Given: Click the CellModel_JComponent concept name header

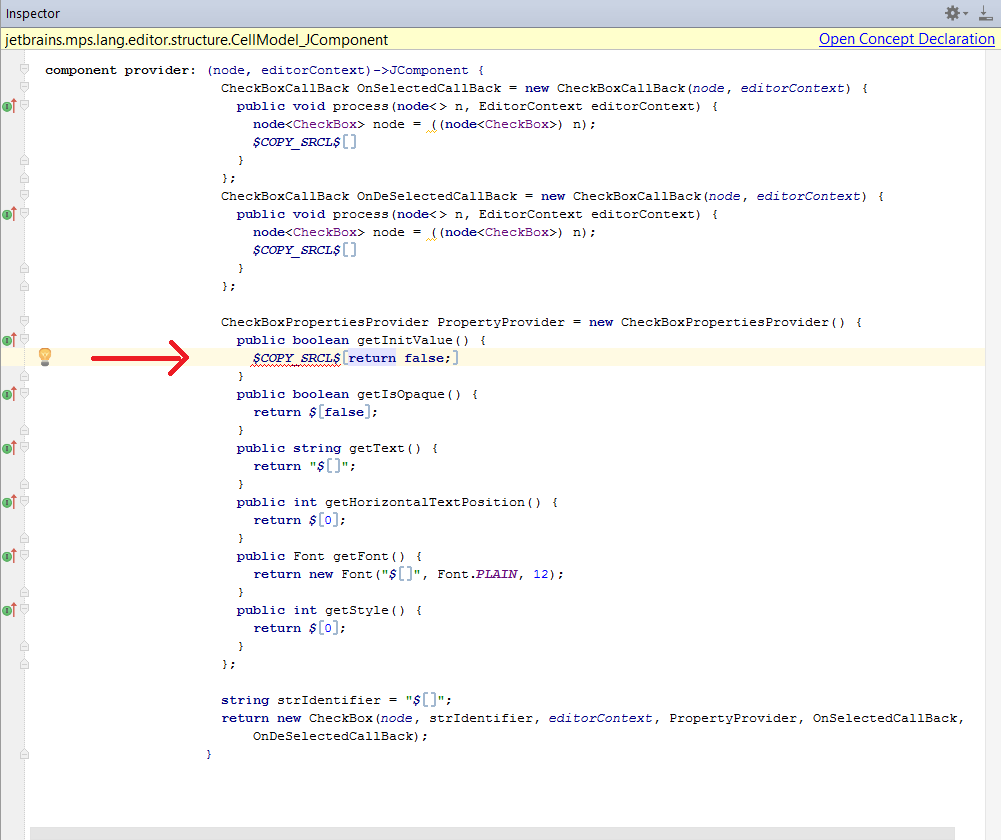Looking at the screenshot, I should (196, 40).
